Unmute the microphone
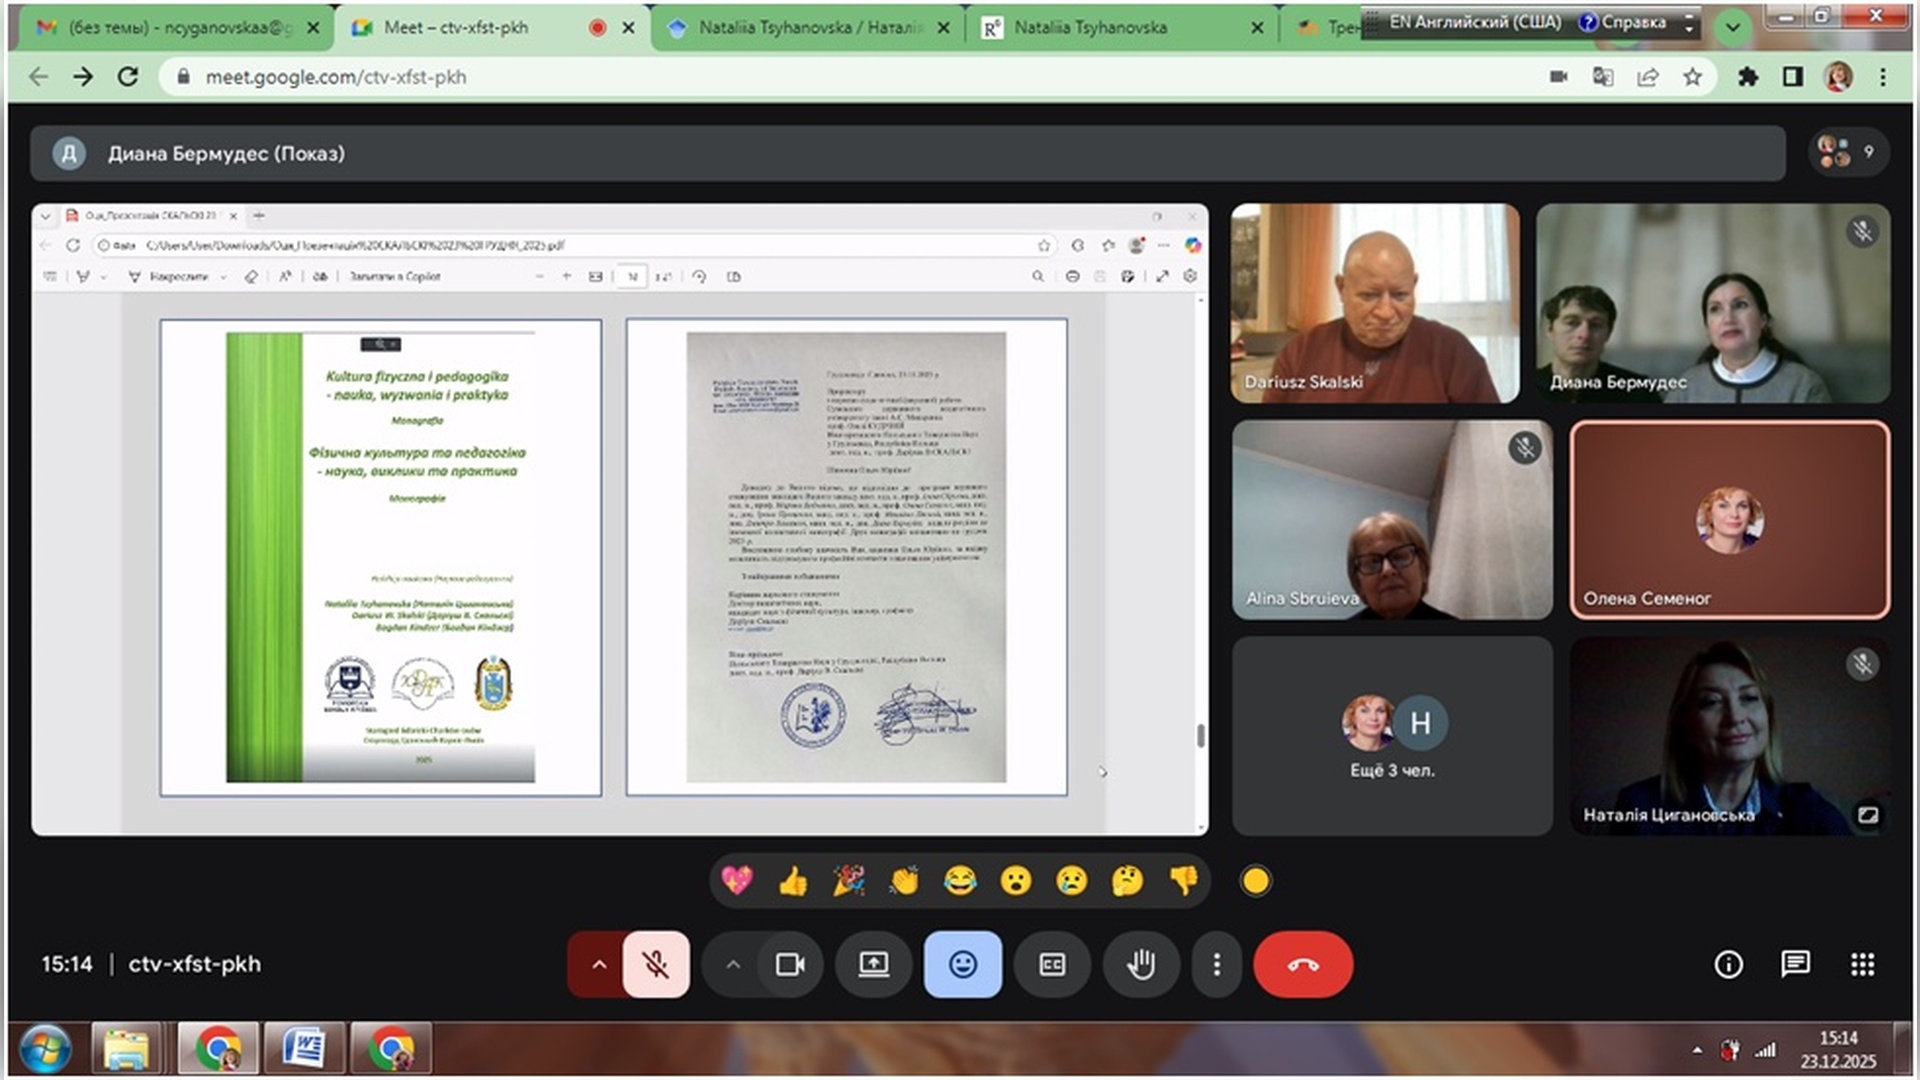This screenshot has height=1080, width=1920. pyautogui.click(x=656, y=964)
